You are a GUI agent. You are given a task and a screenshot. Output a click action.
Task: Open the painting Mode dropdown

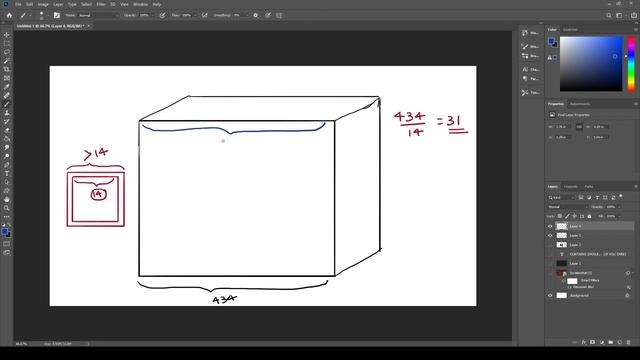(98, 16)
